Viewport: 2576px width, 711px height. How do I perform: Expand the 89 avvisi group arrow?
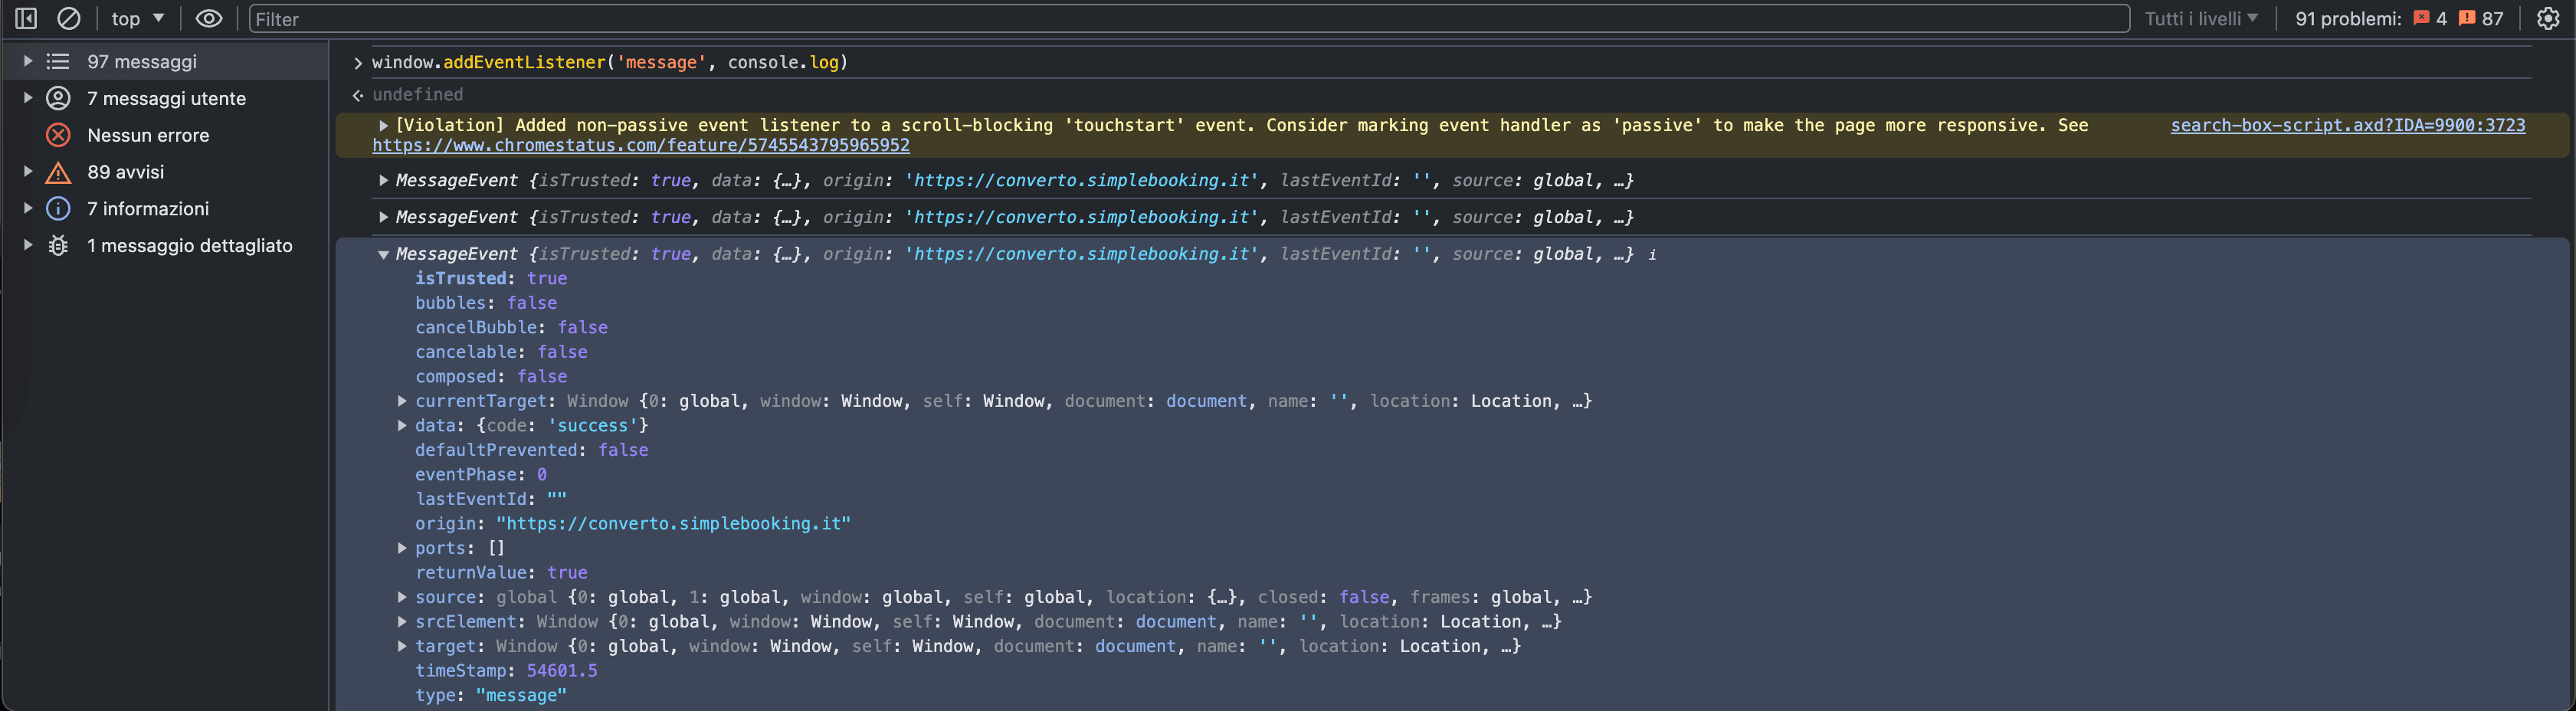pyautogui.click(x=28, y=172)
